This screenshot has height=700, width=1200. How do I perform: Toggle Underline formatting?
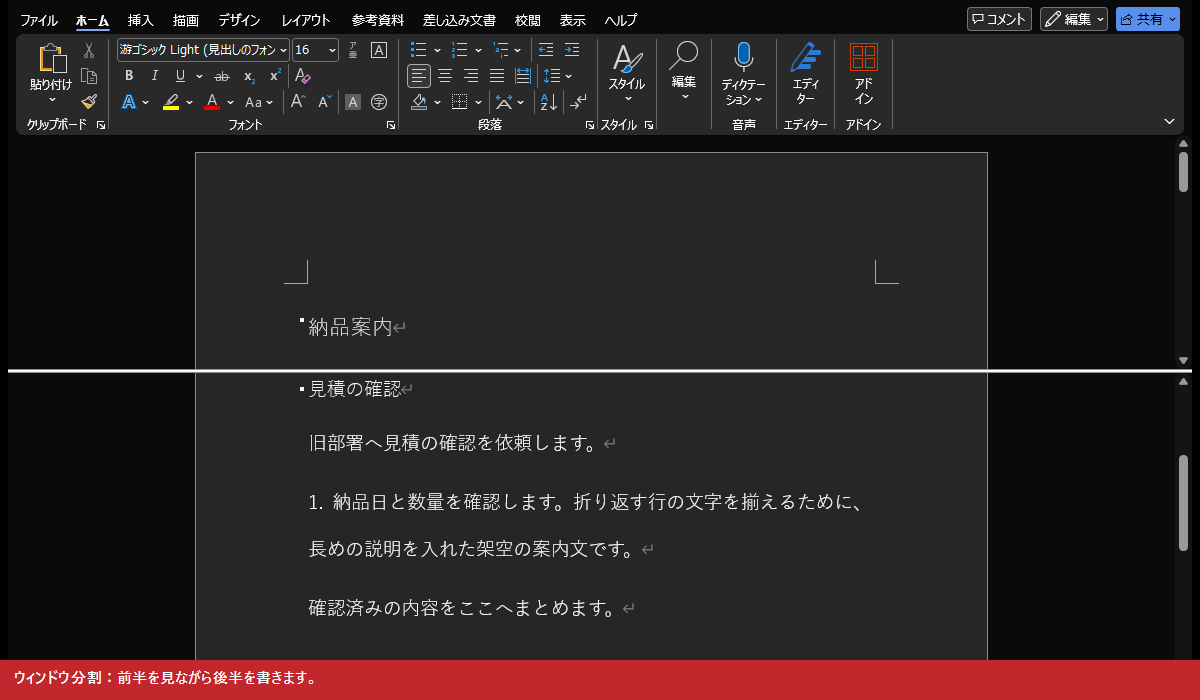[180, 76]
